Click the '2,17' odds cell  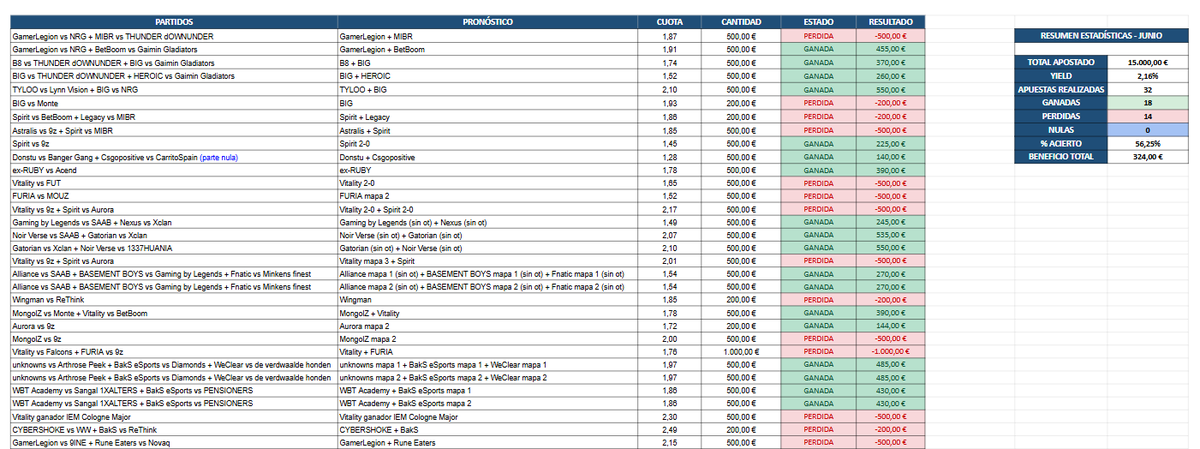click(671, 210)
